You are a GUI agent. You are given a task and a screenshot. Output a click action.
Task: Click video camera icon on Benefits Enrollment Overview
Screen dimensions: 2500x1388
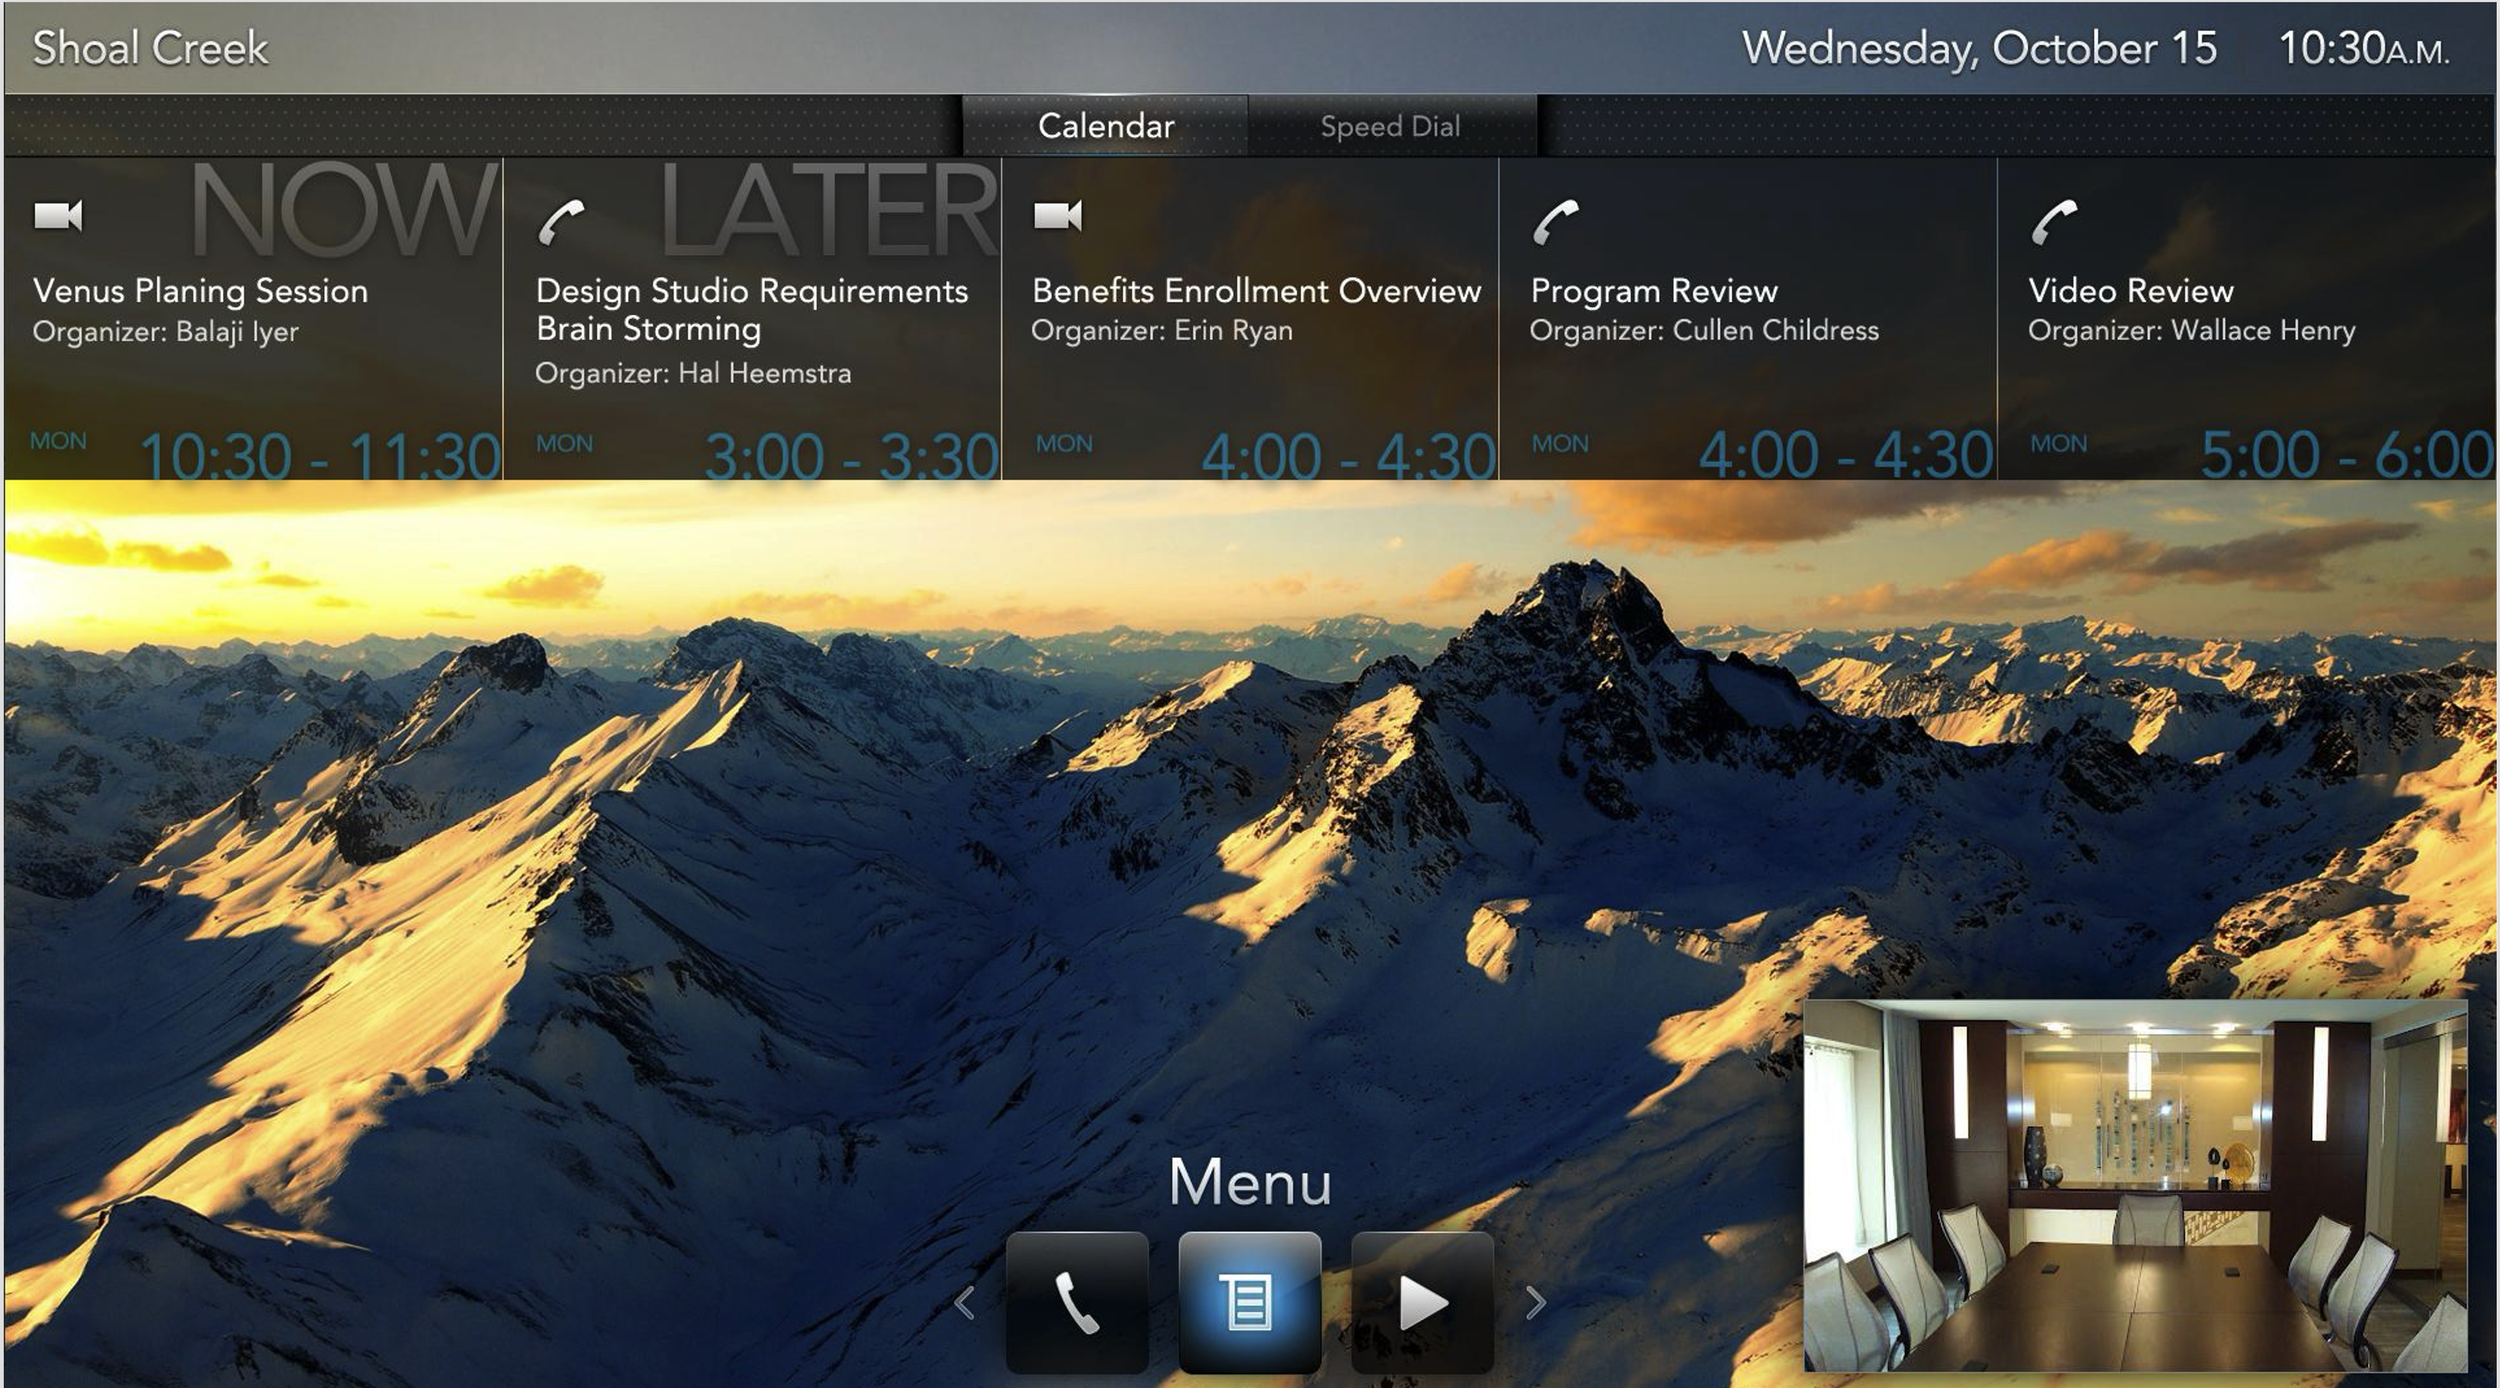coord(1057,216)
